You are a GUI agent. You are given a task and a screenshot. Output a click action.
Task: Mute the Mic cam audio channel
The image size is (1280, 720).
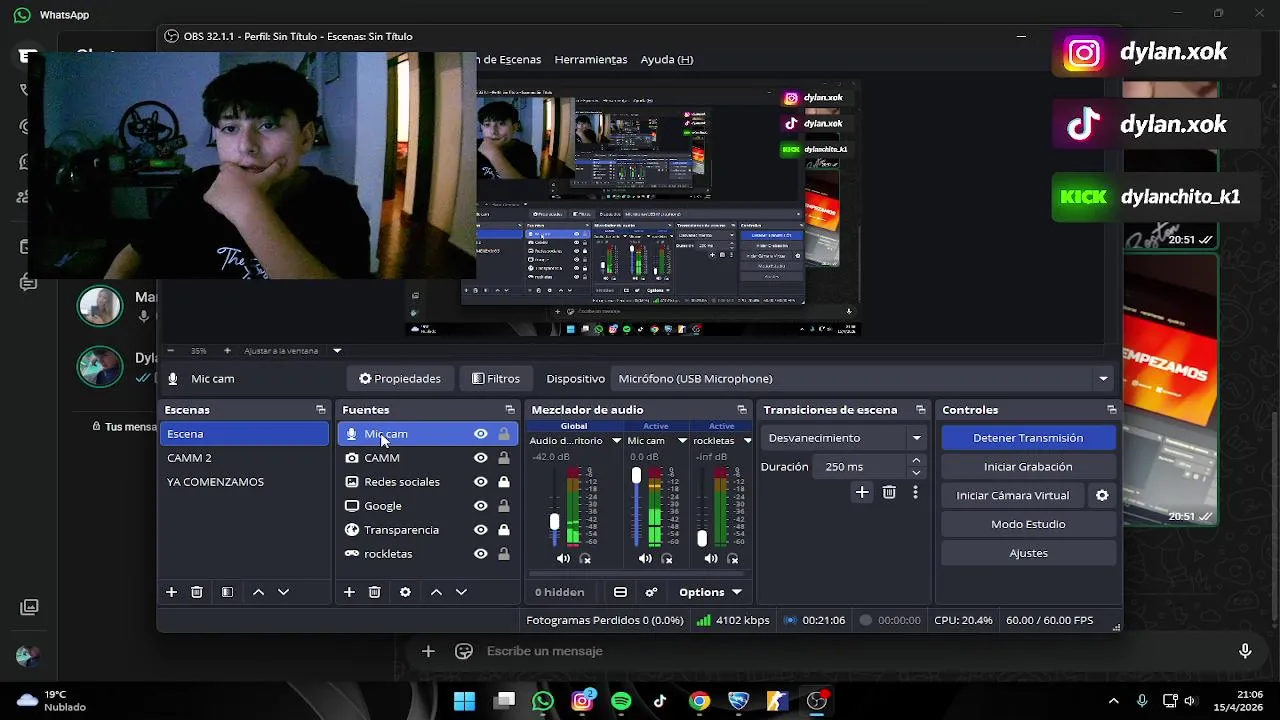coord(645,559)
